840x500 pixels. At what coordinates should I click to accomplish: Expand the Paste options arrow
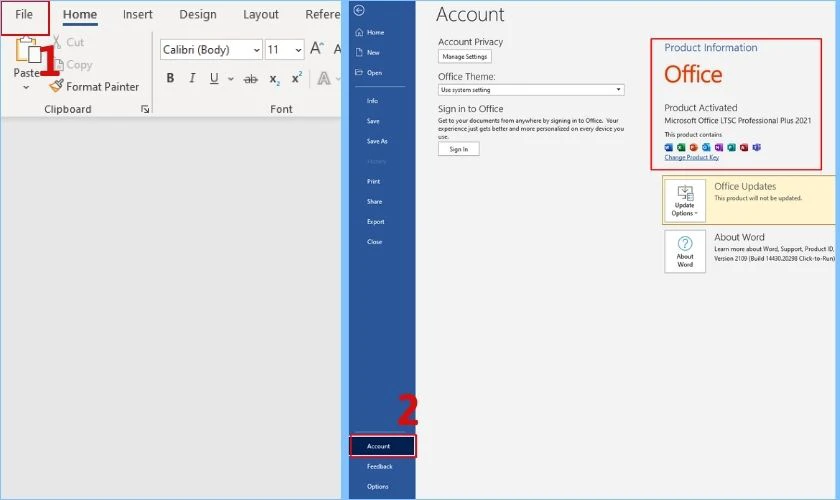26,87
